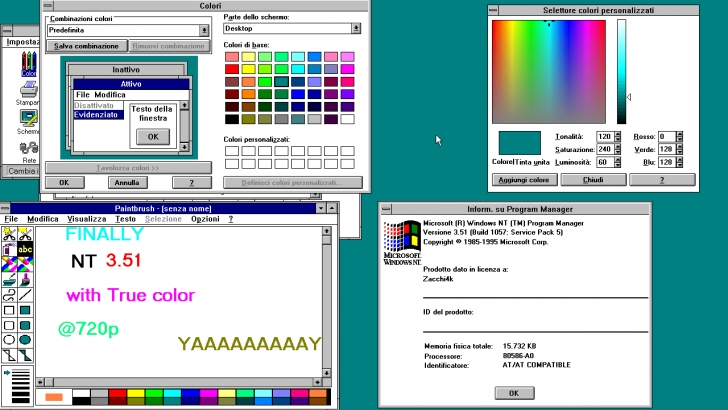Viewport: 728px width, 410px height.
Task: Click the Tonalità value field
Action: [605, 137]
